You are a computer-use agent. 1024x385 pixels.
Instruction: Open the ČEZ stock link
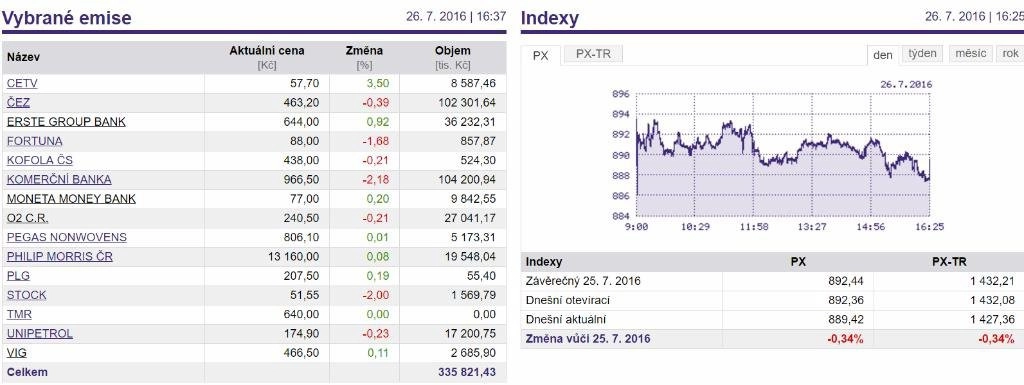coord(18,102)
